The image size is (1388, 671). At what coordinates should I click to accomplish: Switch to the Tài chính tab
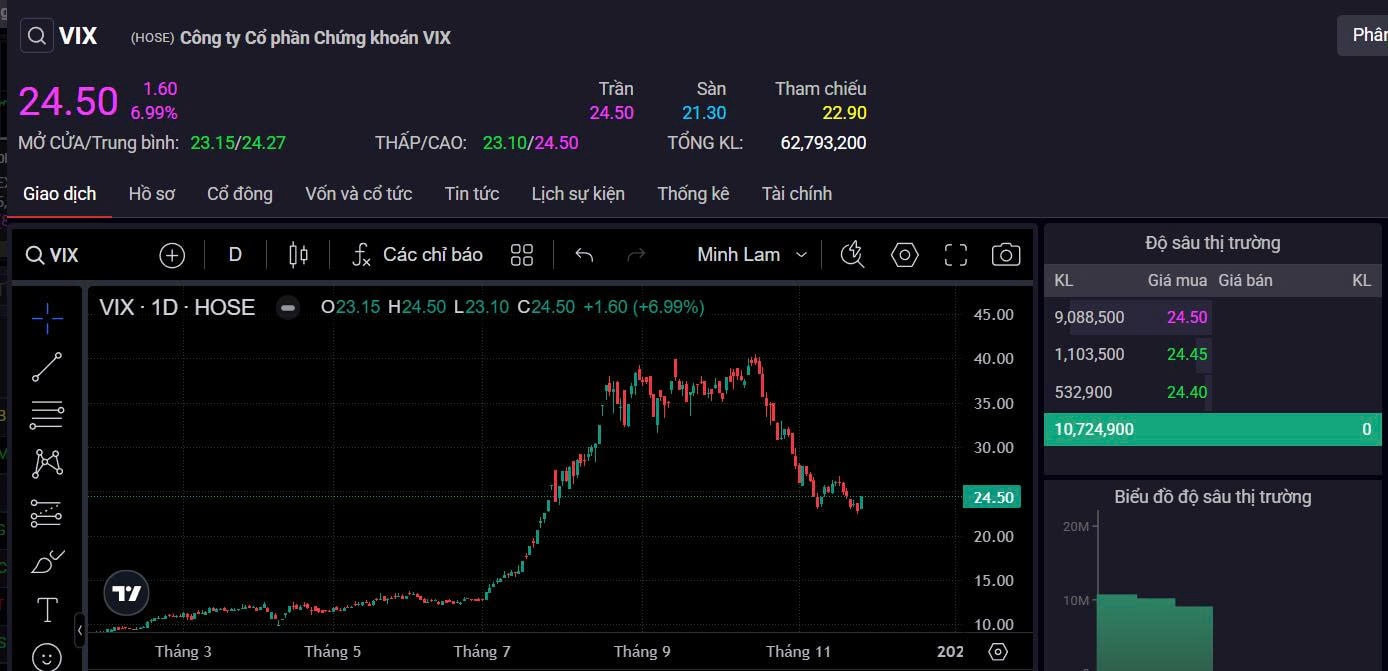point(796,194)
